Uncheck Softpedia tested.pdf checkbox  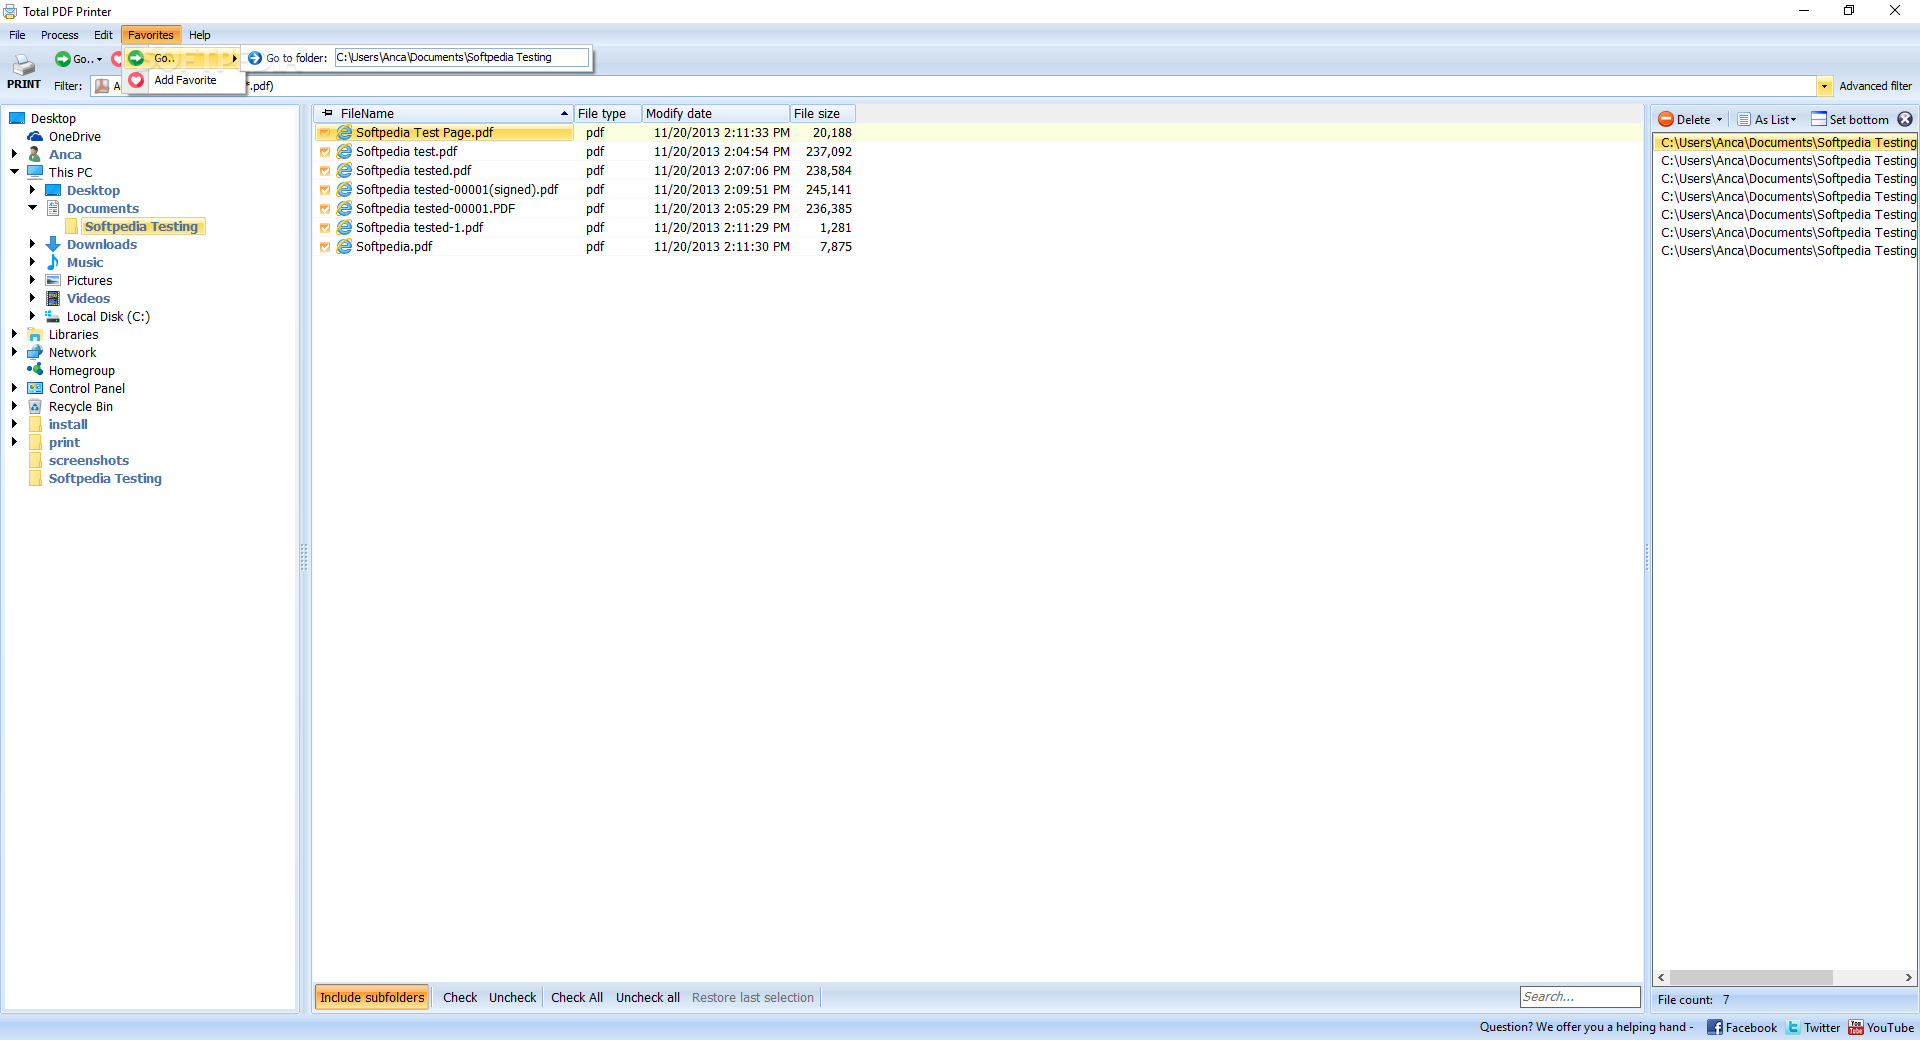coord(325,171)
